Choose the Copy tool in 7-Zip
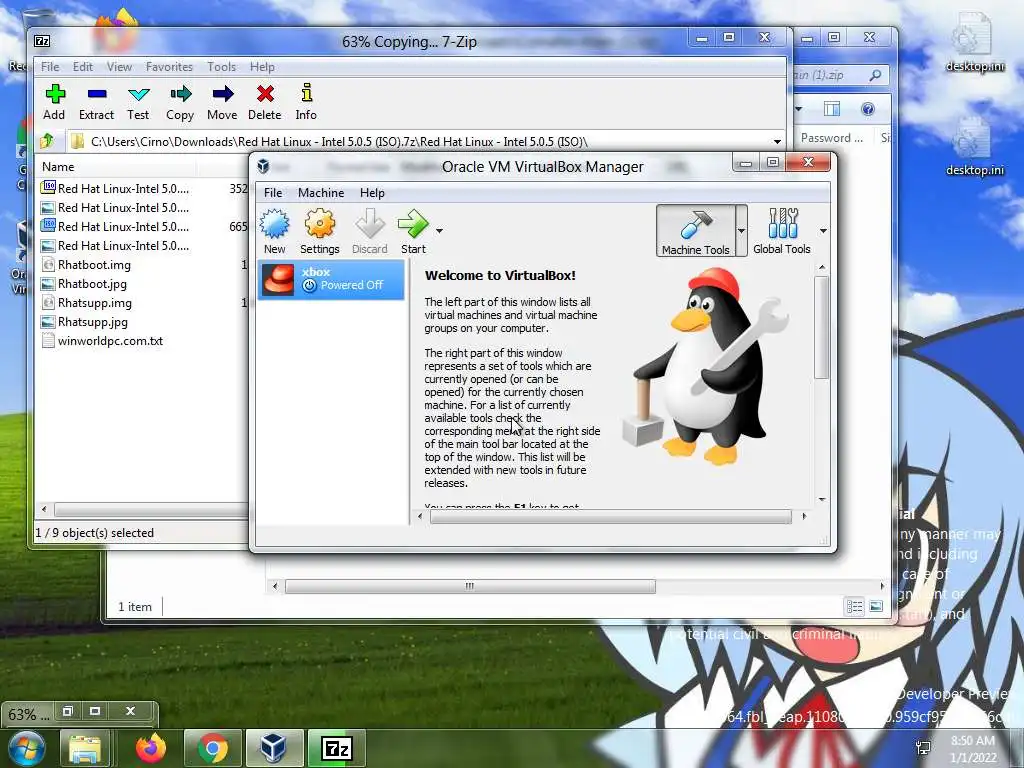This screenshot has width=1024, height=768. click(x=180, y=102)
